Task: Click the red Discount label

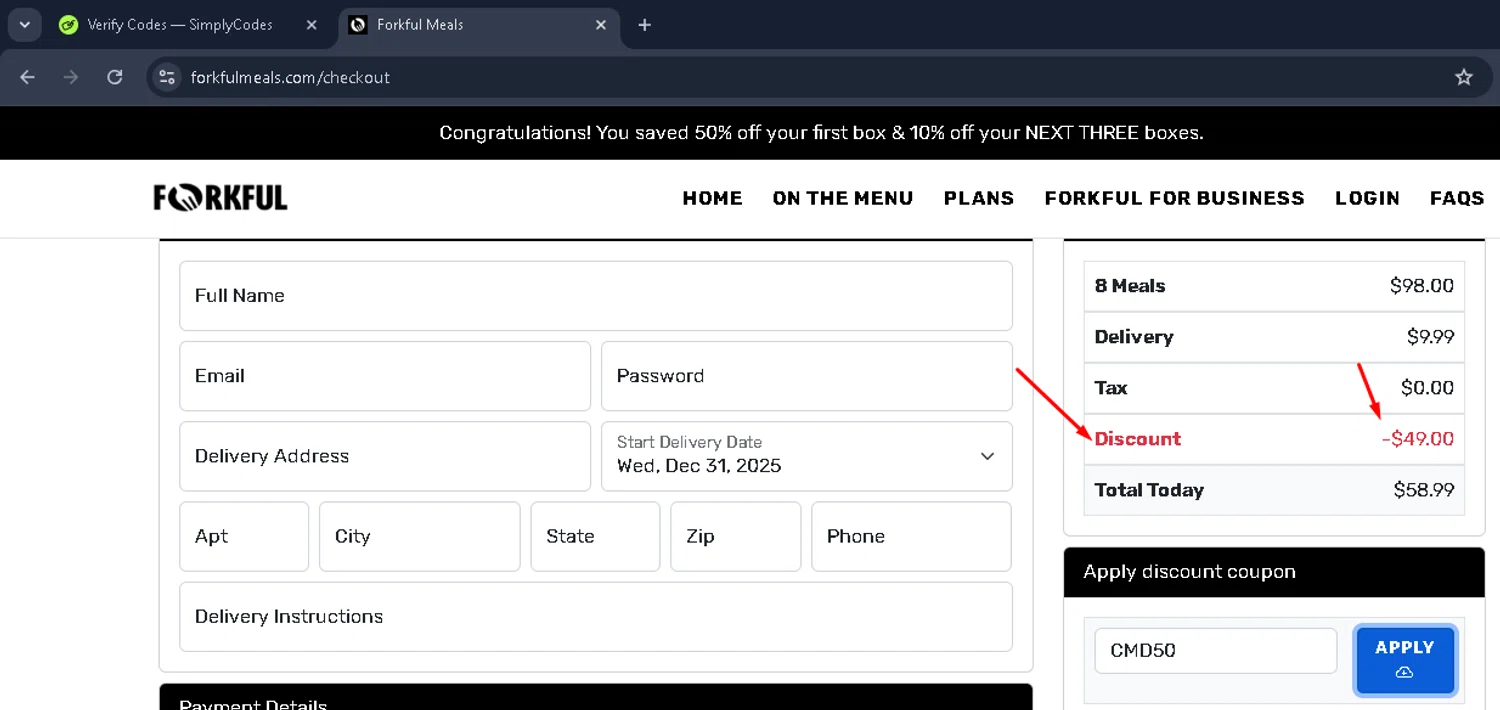Action: tap(1138, 439)
